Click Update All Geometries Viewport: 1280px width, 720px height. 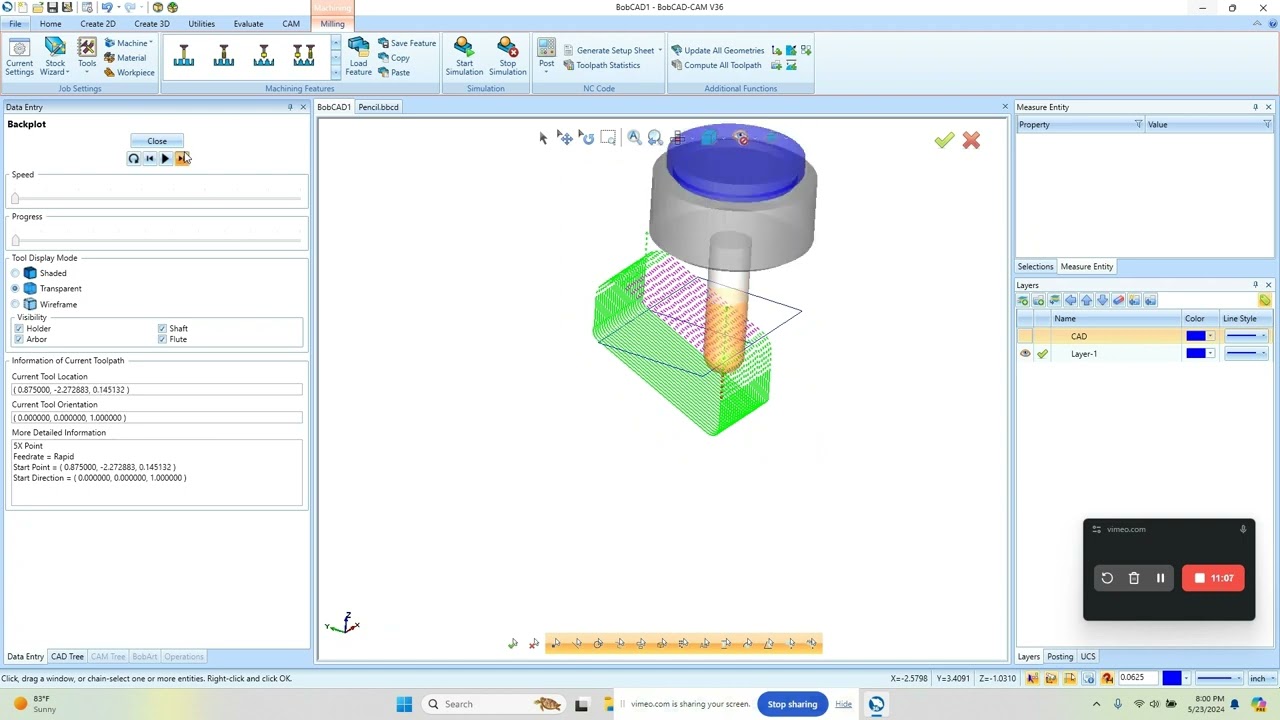[717, 50]
